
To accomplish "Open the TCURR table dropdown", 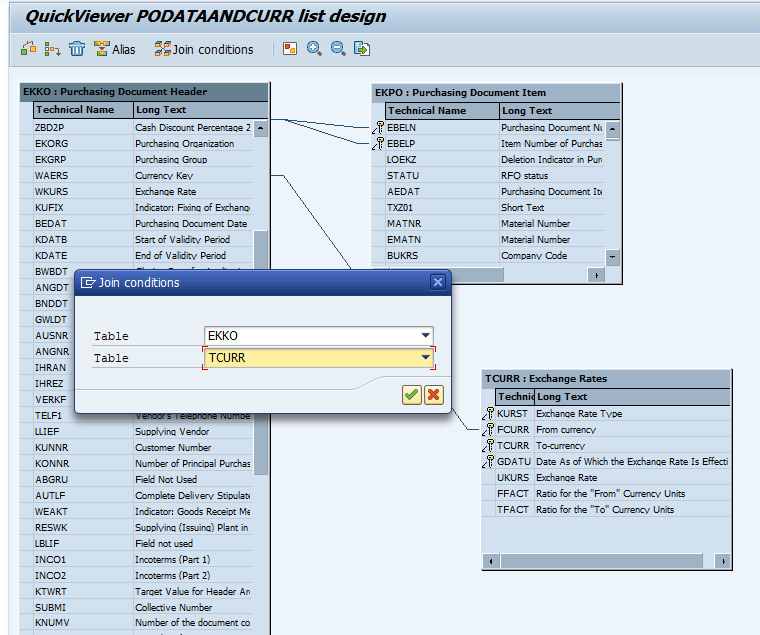I will (x=426, y=358).
